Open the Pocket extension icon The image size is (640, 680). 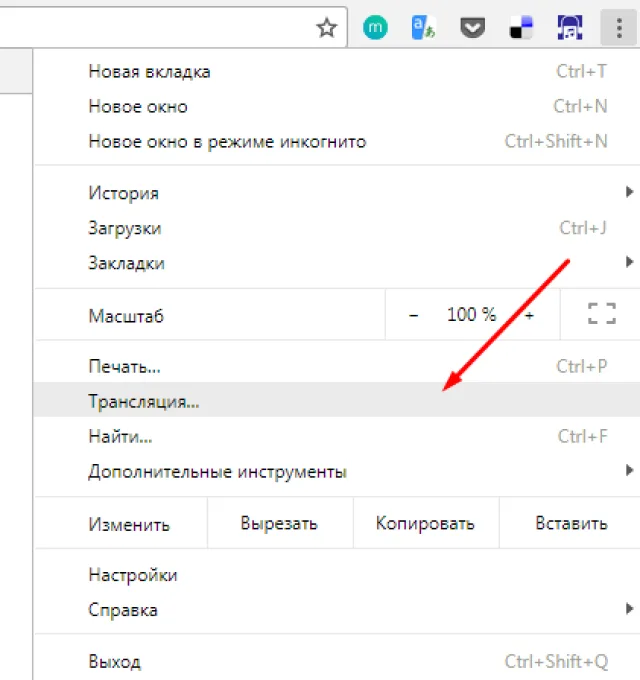pyautogui.click(x=472, y=29)
